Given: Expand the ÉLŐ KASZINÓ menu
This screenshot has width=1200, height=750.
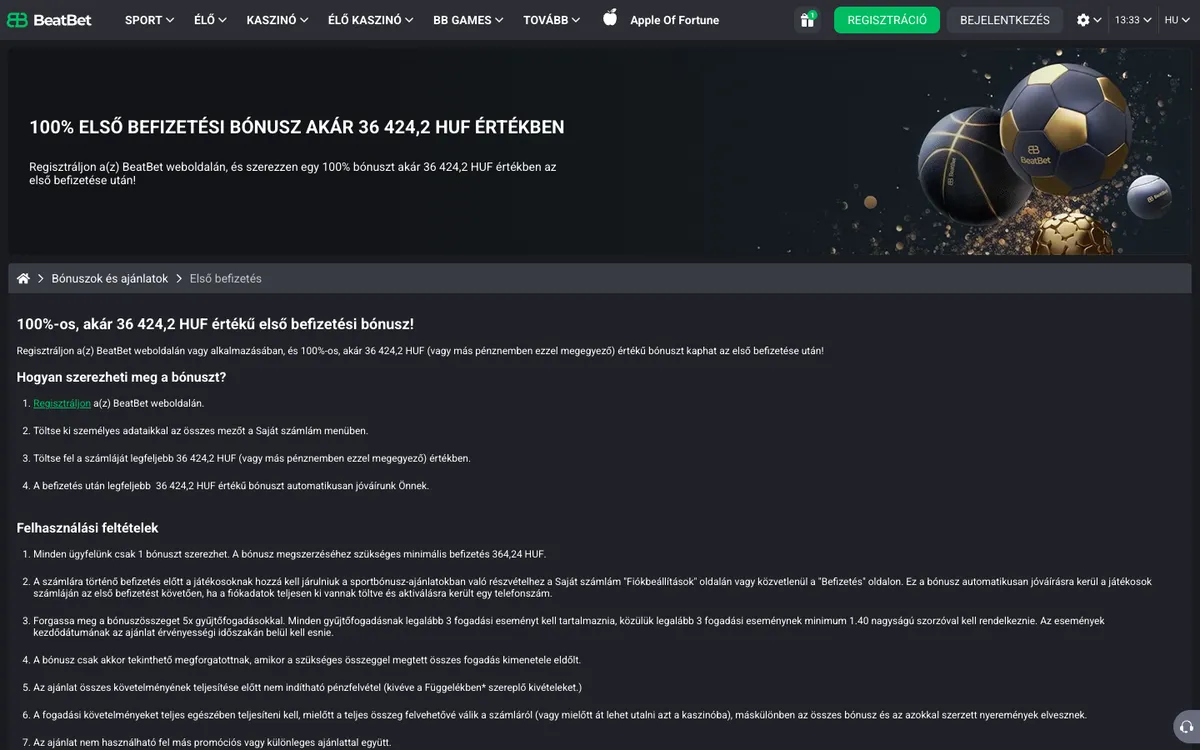Looking at the screenshot, I should 371,20.
